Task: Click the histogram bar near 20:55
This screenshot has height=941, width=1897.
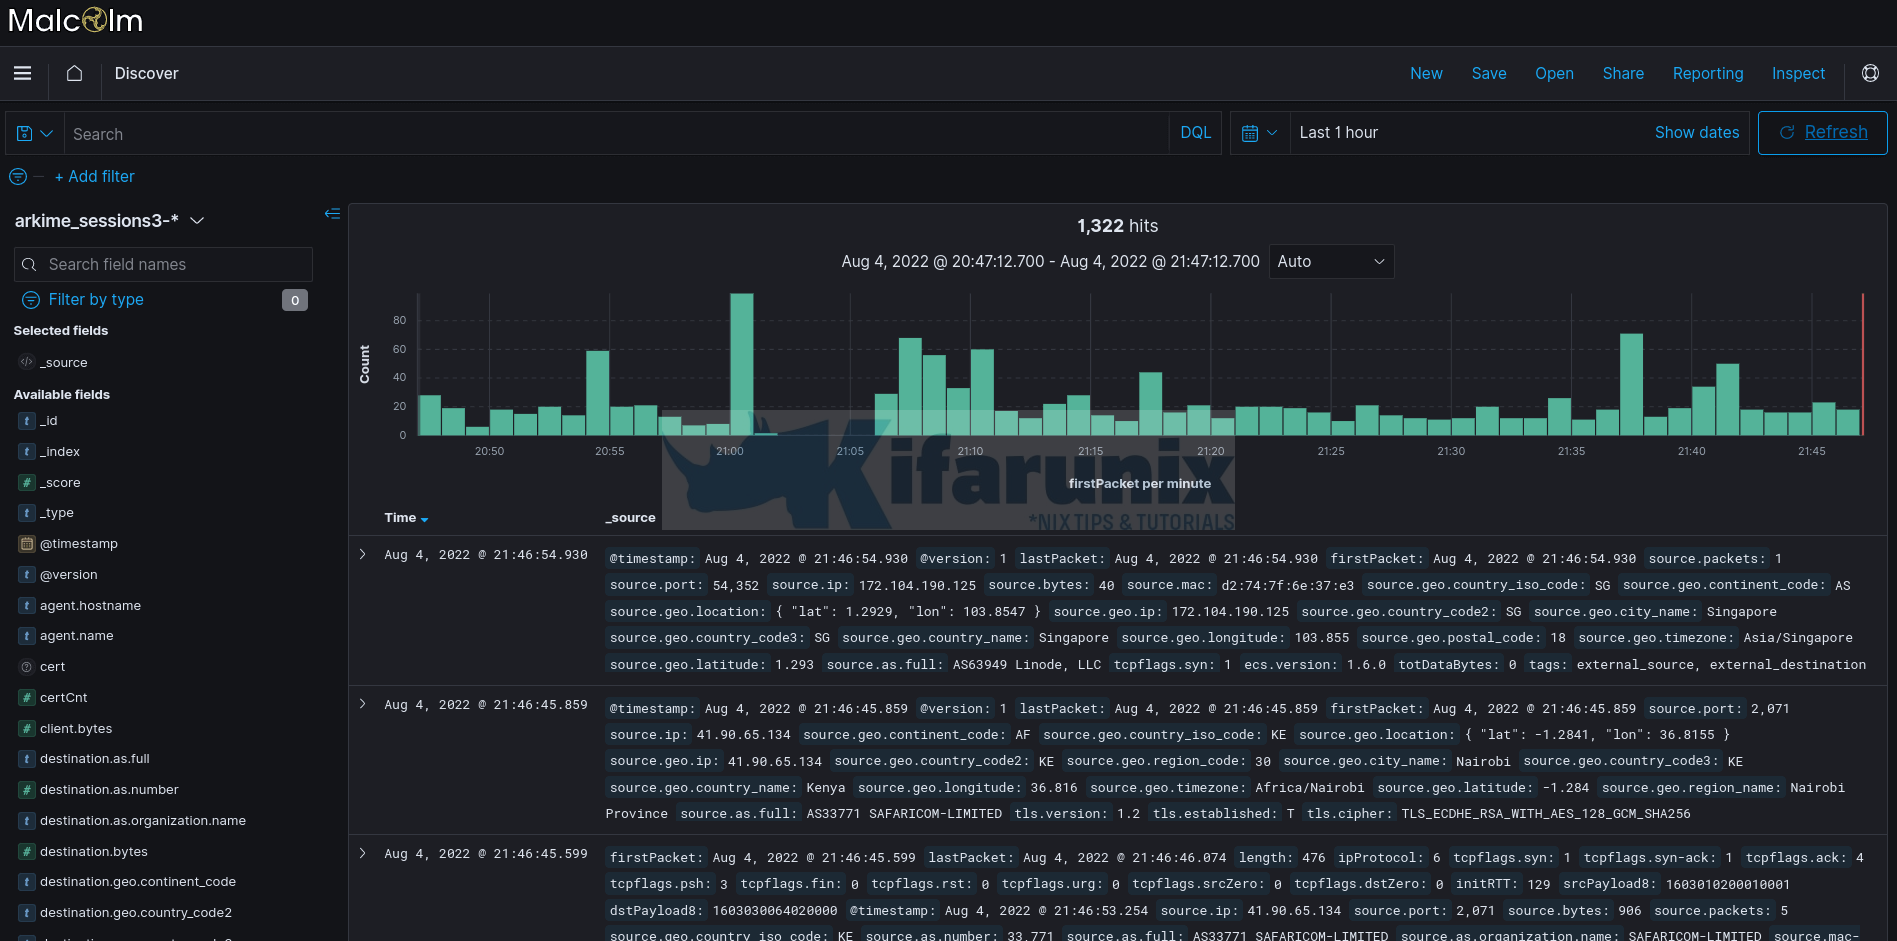Action: pos(597,393)
